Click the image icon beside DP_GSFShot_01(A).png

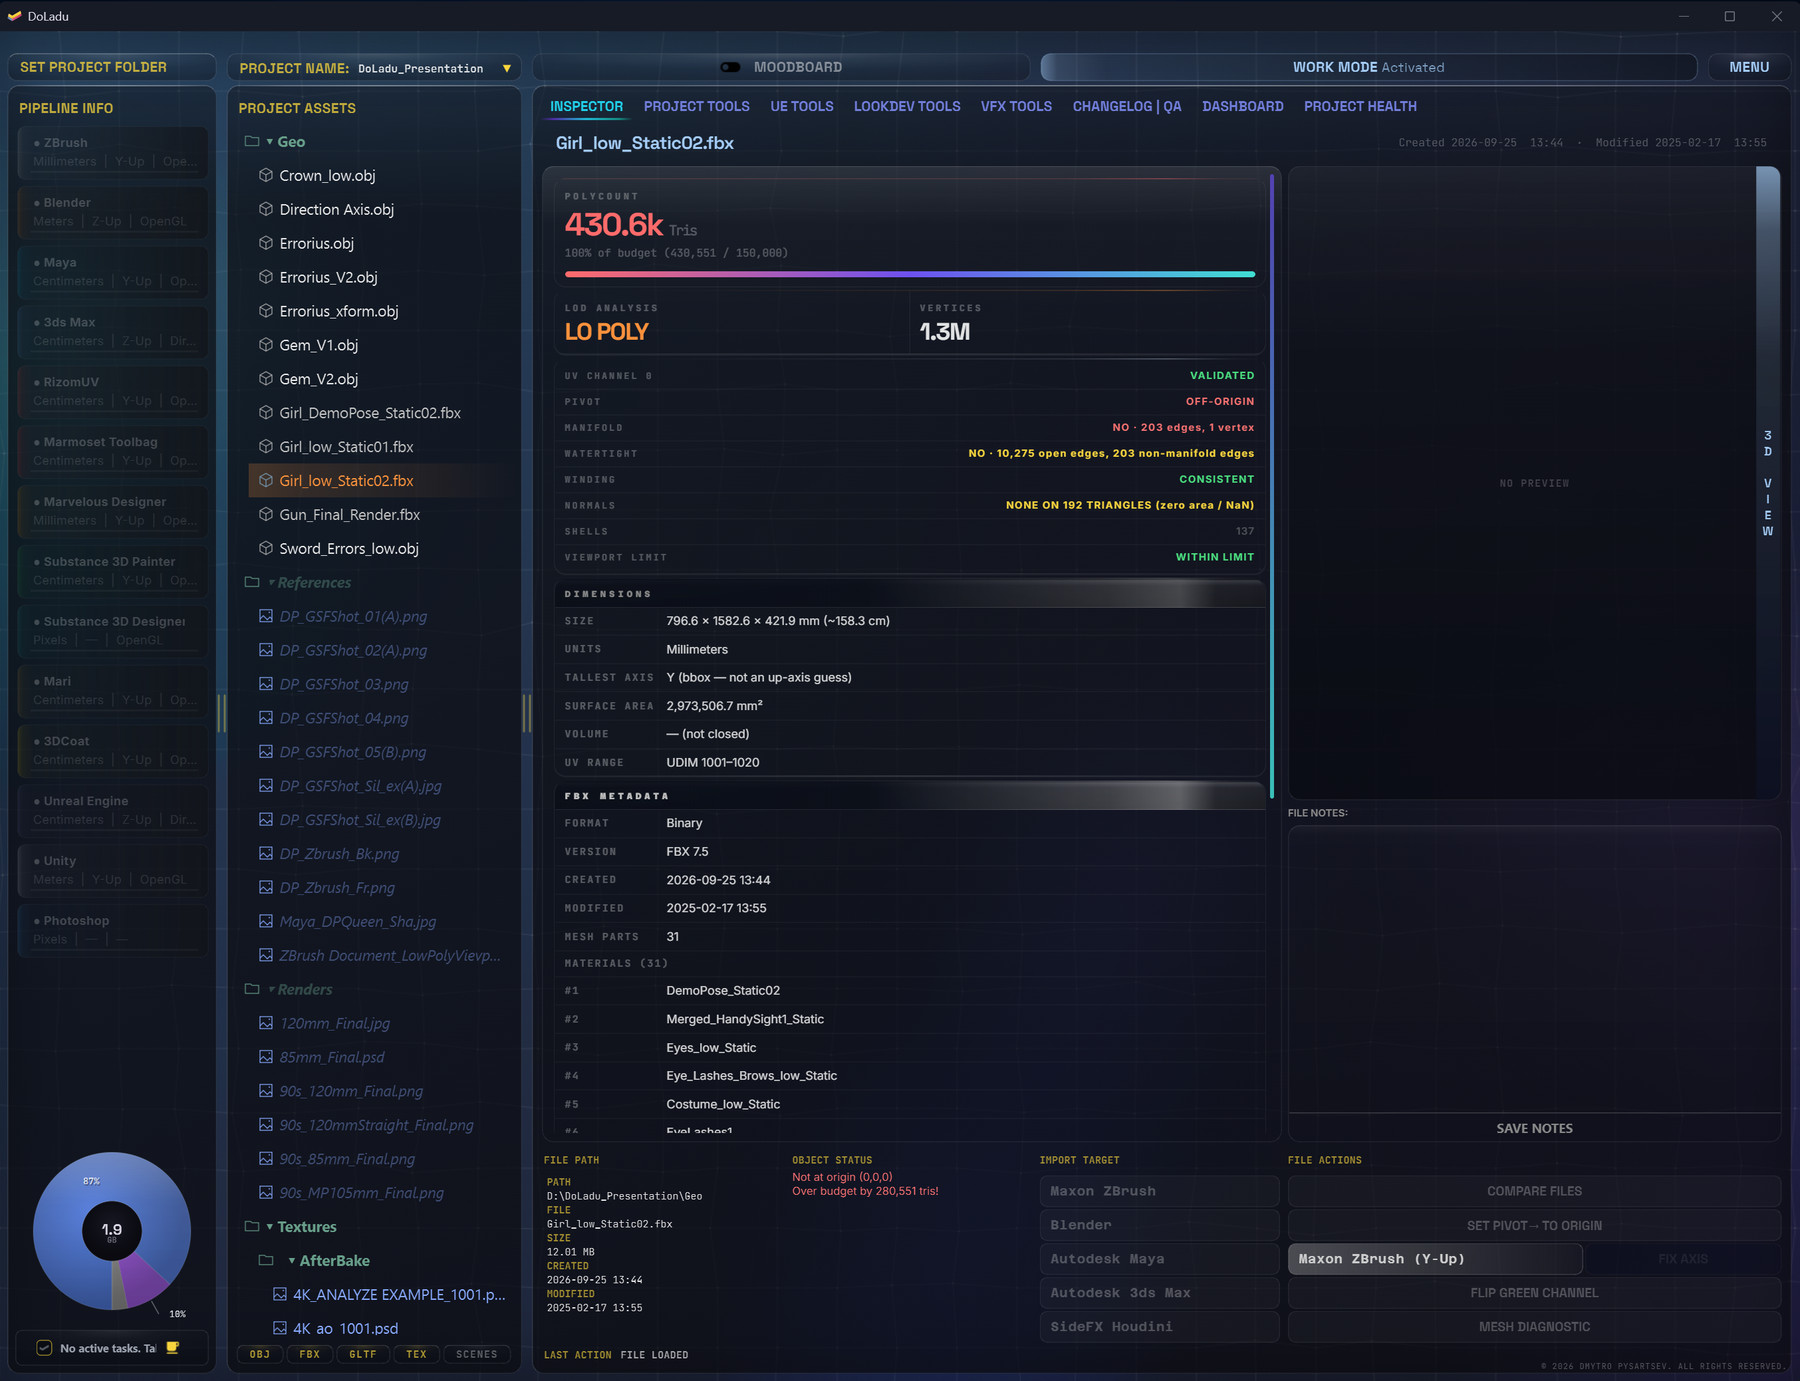click(266, 616)
